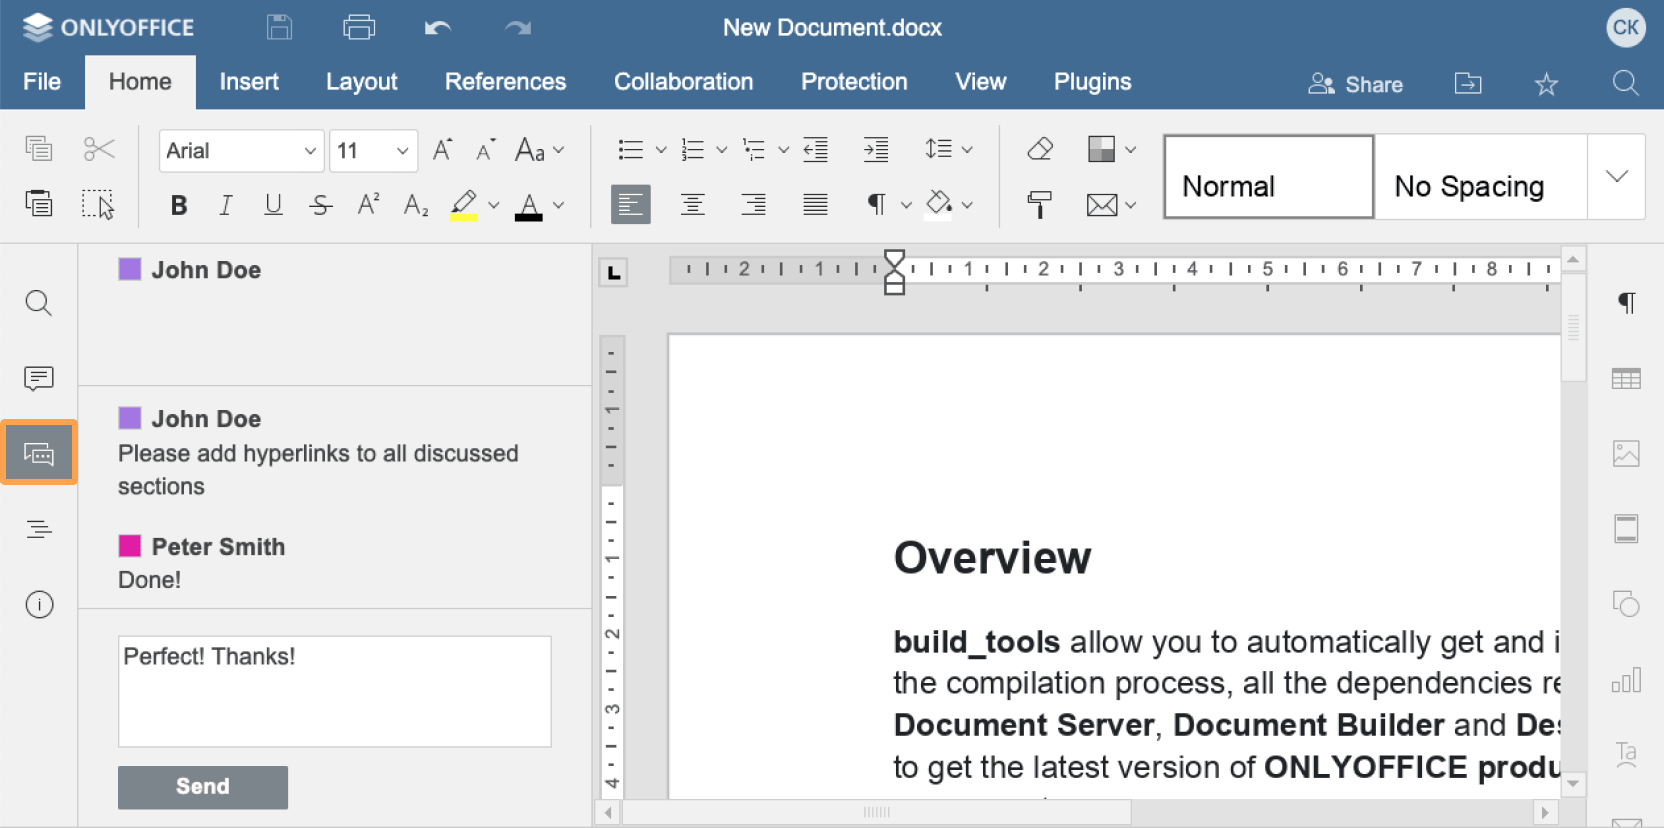Redo the last undone action

[517, 28]
